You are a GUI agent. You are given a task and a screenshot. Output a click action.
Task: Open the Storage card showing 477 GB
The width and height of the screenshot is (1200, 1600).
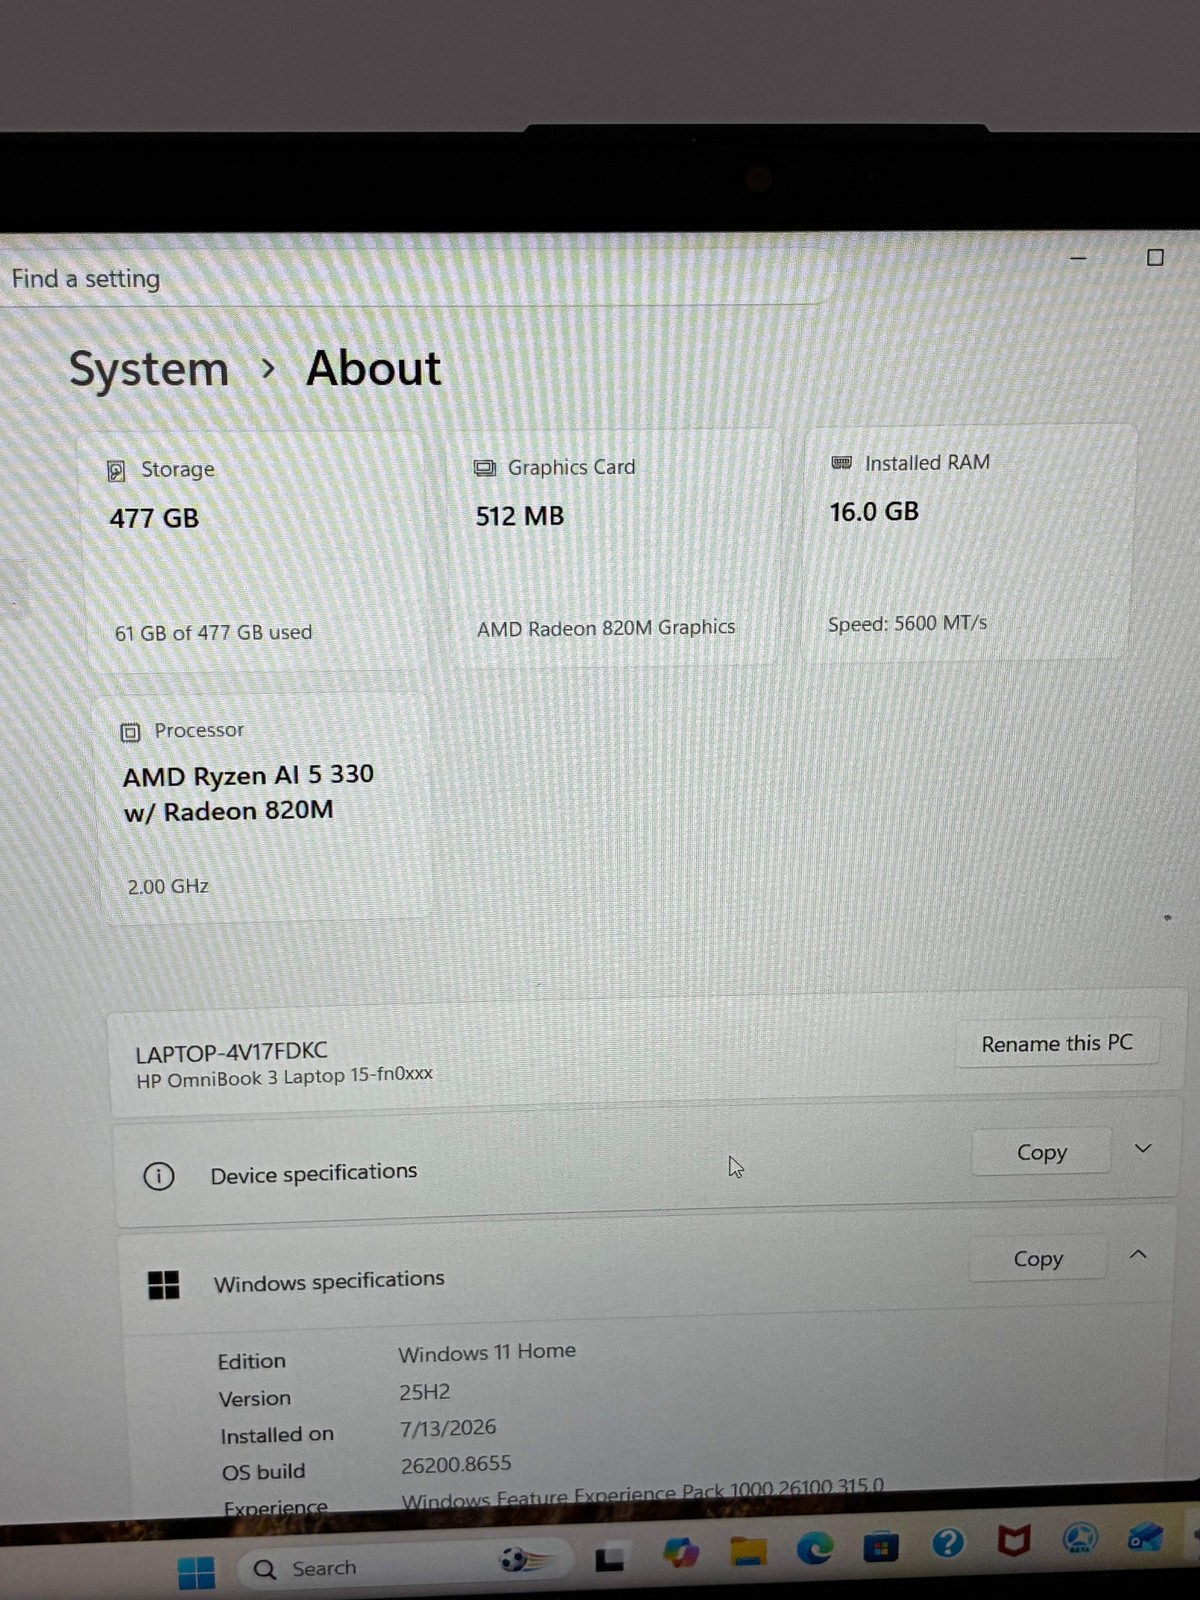(x=255, y=551)
